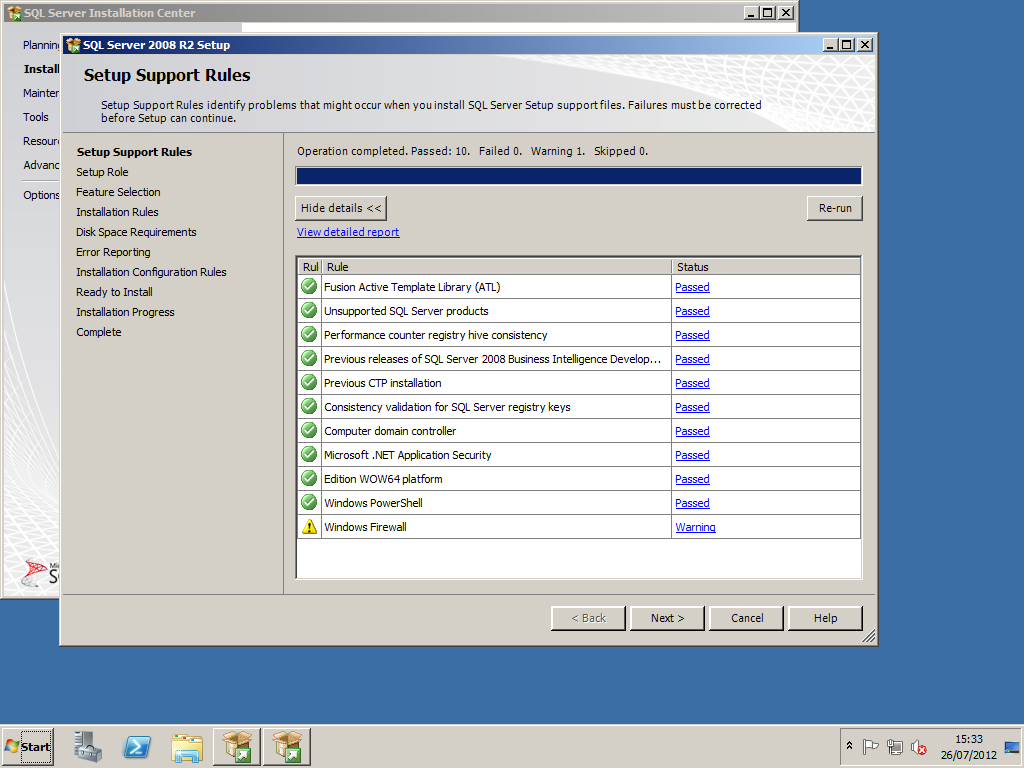Click the check icon for Microsoft .NET Application Security
1024x768 pixels.
point(309,455)
